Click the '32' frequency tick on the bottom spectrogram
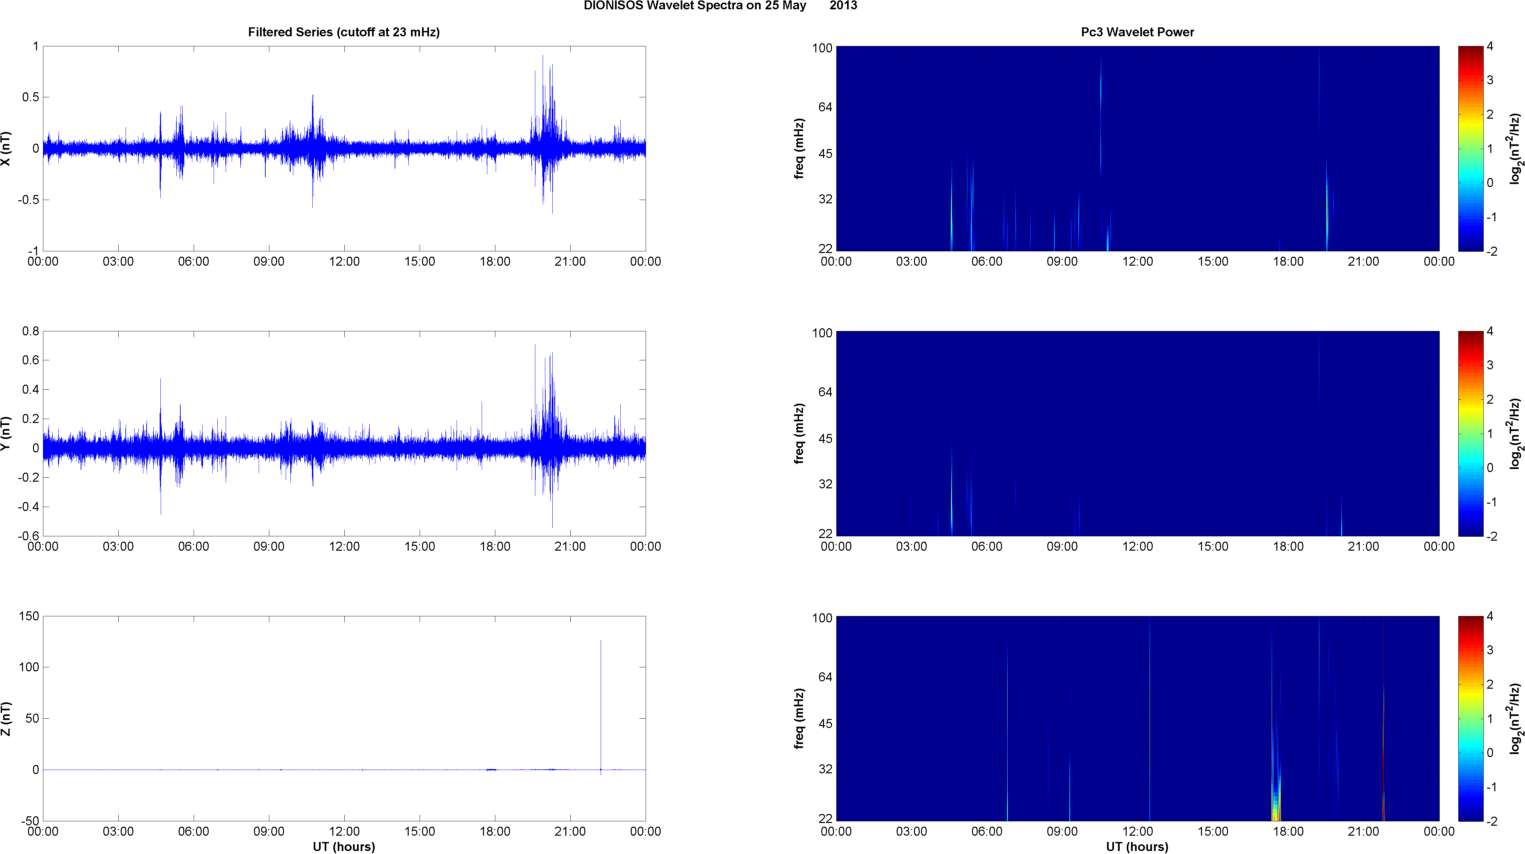The height and width of the screenshot is (854, 1525). [x=825, y=769]
